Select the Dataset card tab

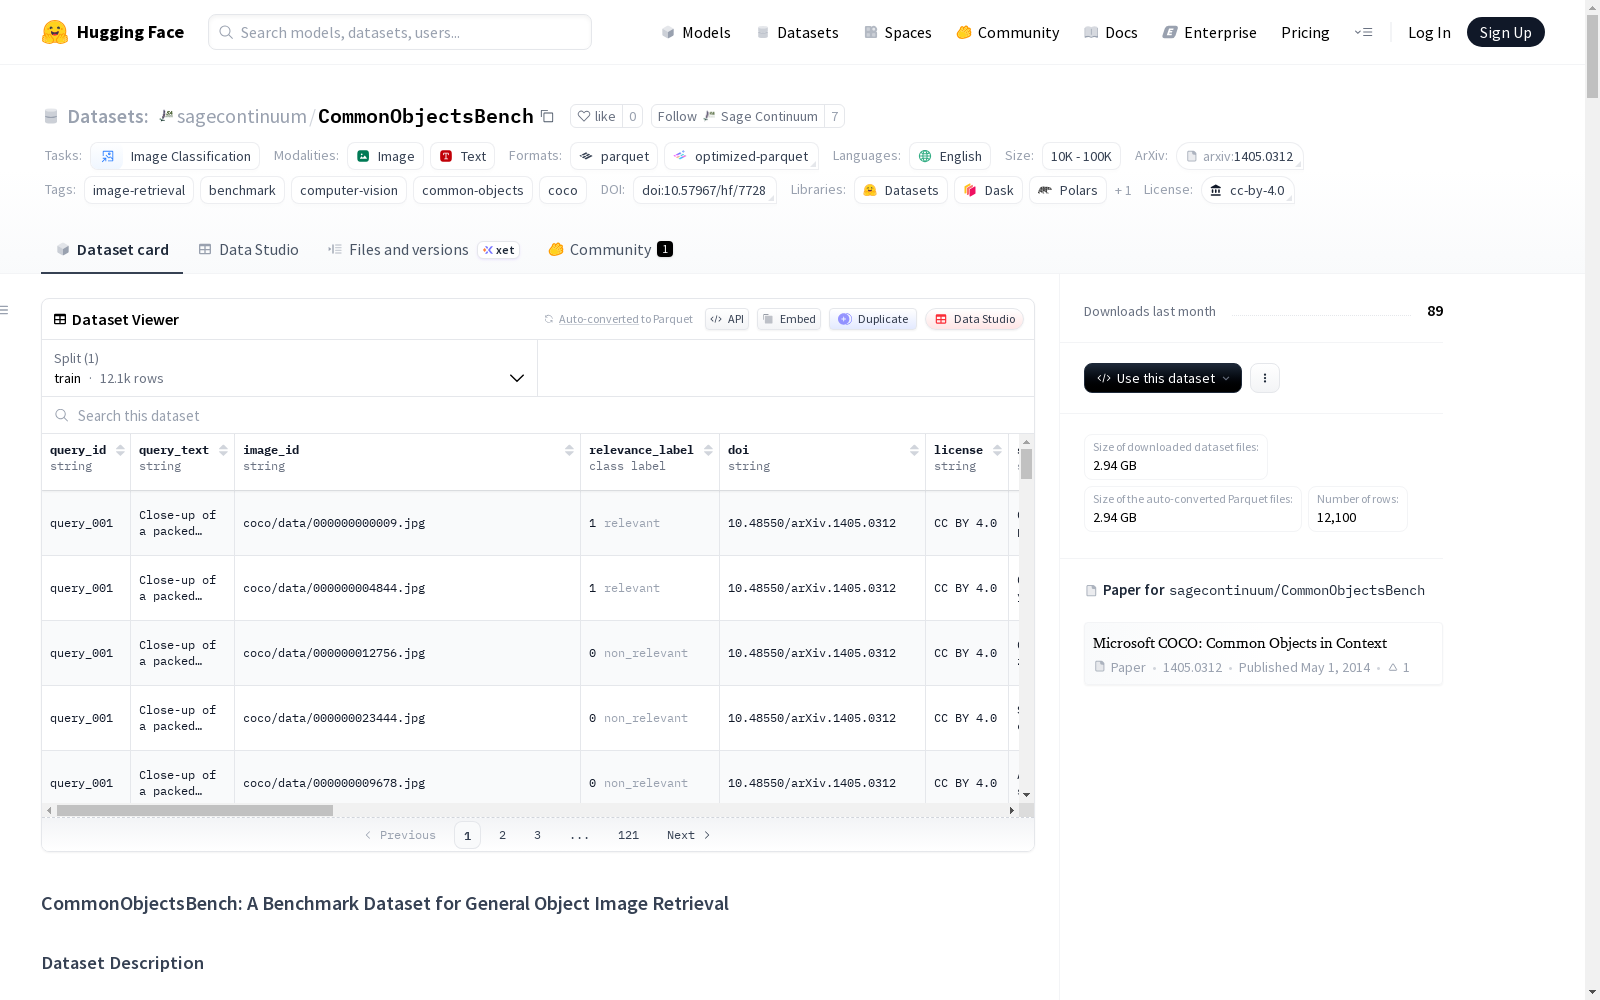pos(112,249)
